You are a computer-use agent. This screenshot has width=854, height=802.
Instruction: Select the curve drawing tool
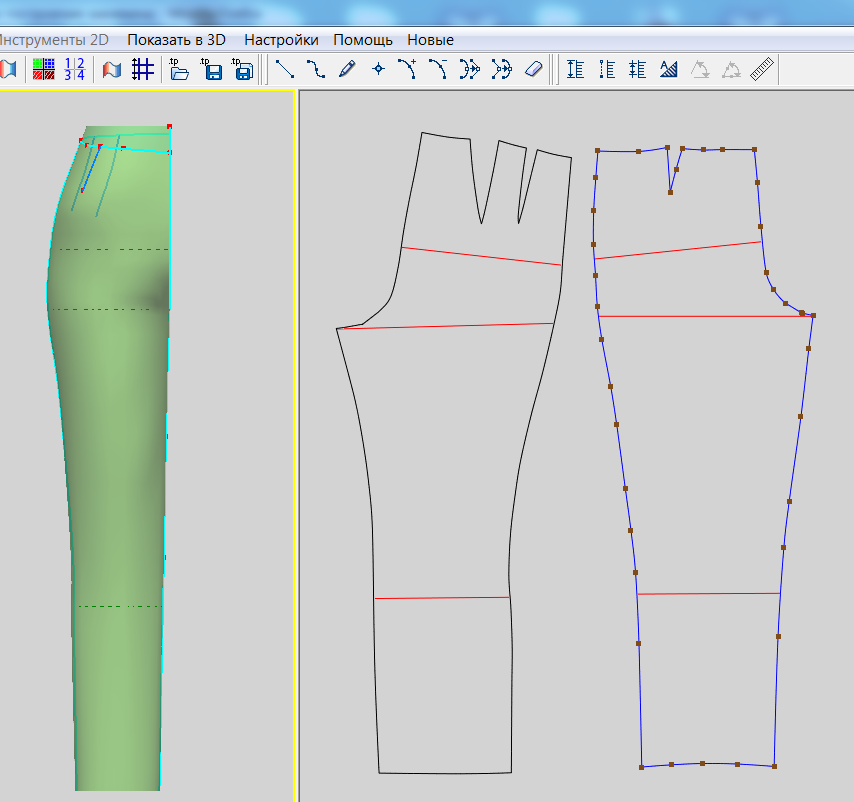pyautogui.click(x=316, y=70)
